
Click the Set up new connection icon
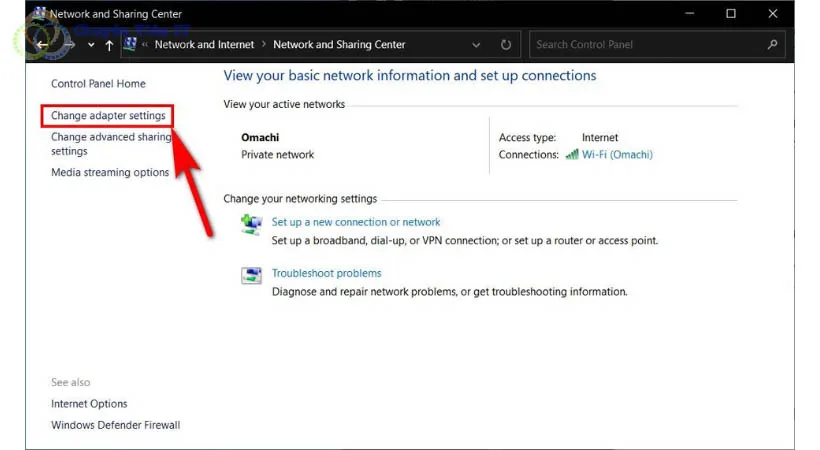click(x=252, y=225)
